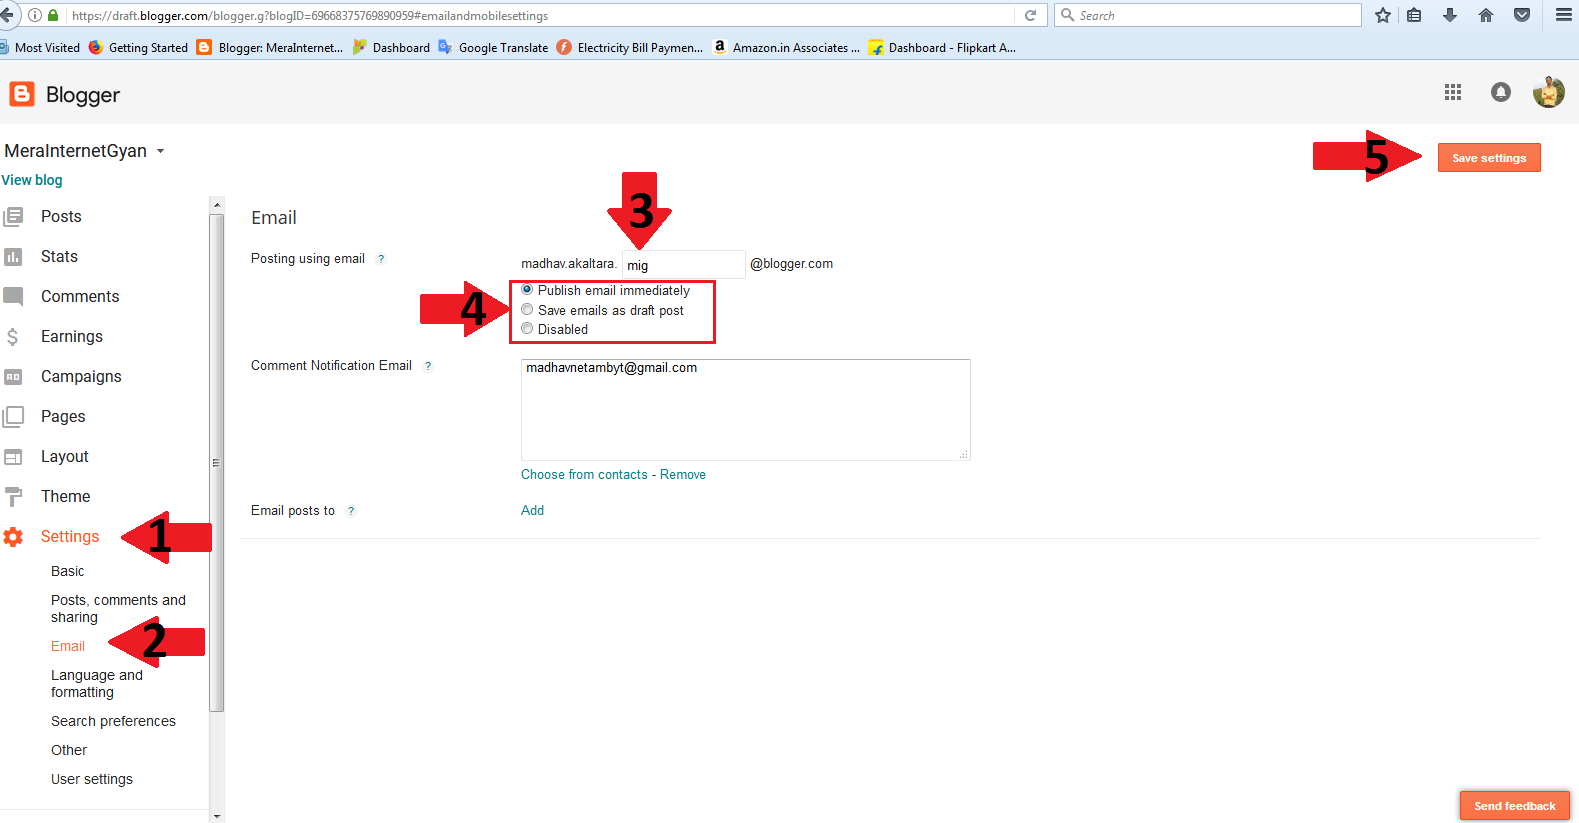Viewport: 1579px width, 823px height.
Task: Open account profile avatar
Action: [x=1549, y=92]
